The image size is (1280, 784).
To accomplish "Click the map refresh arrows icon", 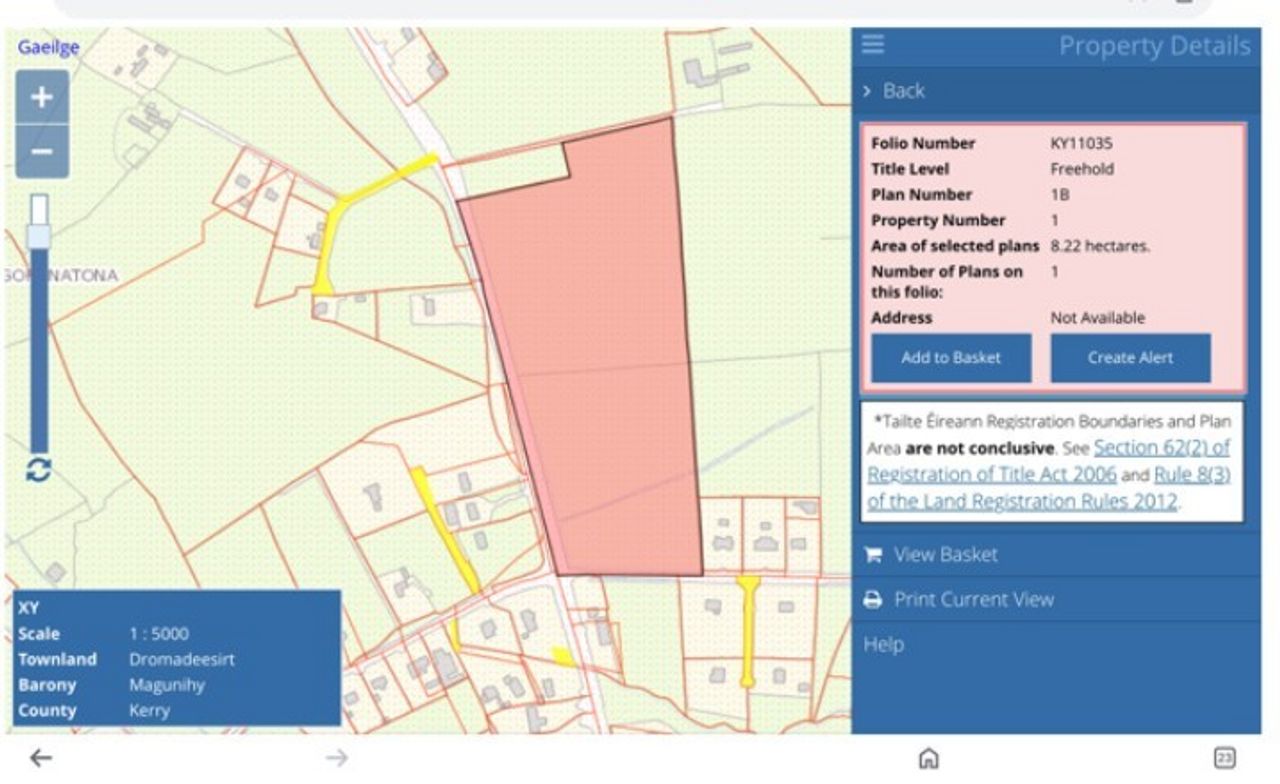I will pos(39,470).
